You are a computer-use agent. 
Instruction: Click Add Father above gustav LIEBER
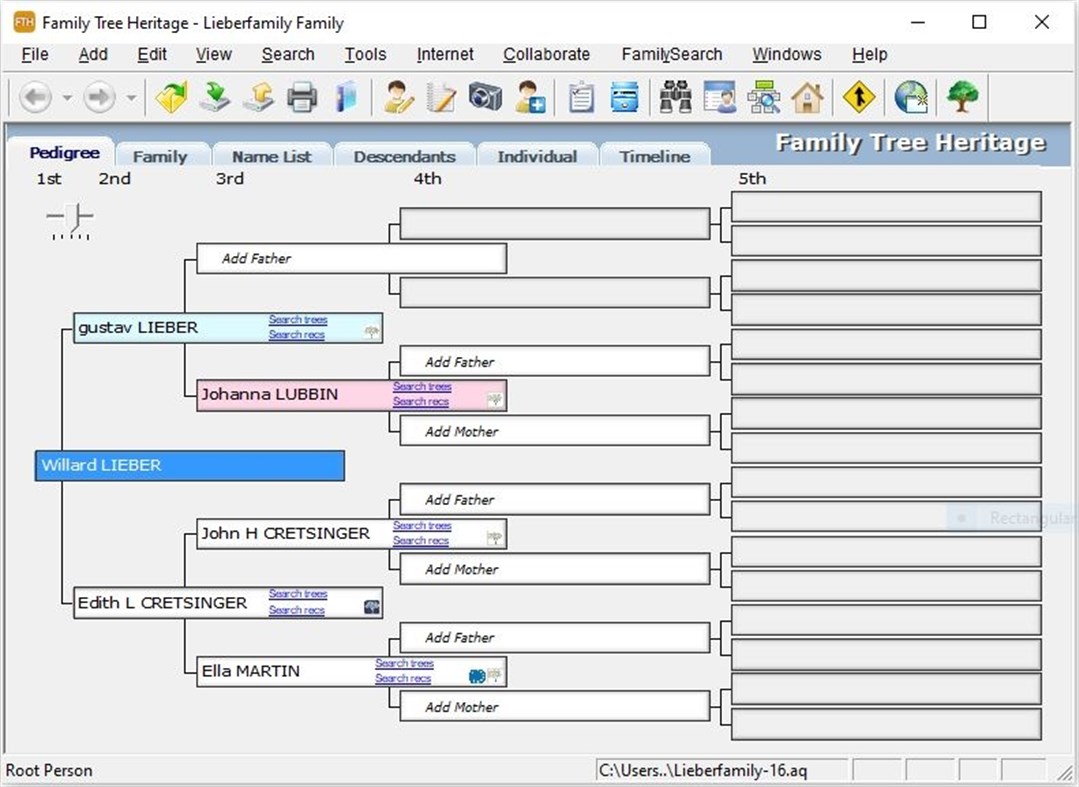pyautogui.click(x=350, y=258)
